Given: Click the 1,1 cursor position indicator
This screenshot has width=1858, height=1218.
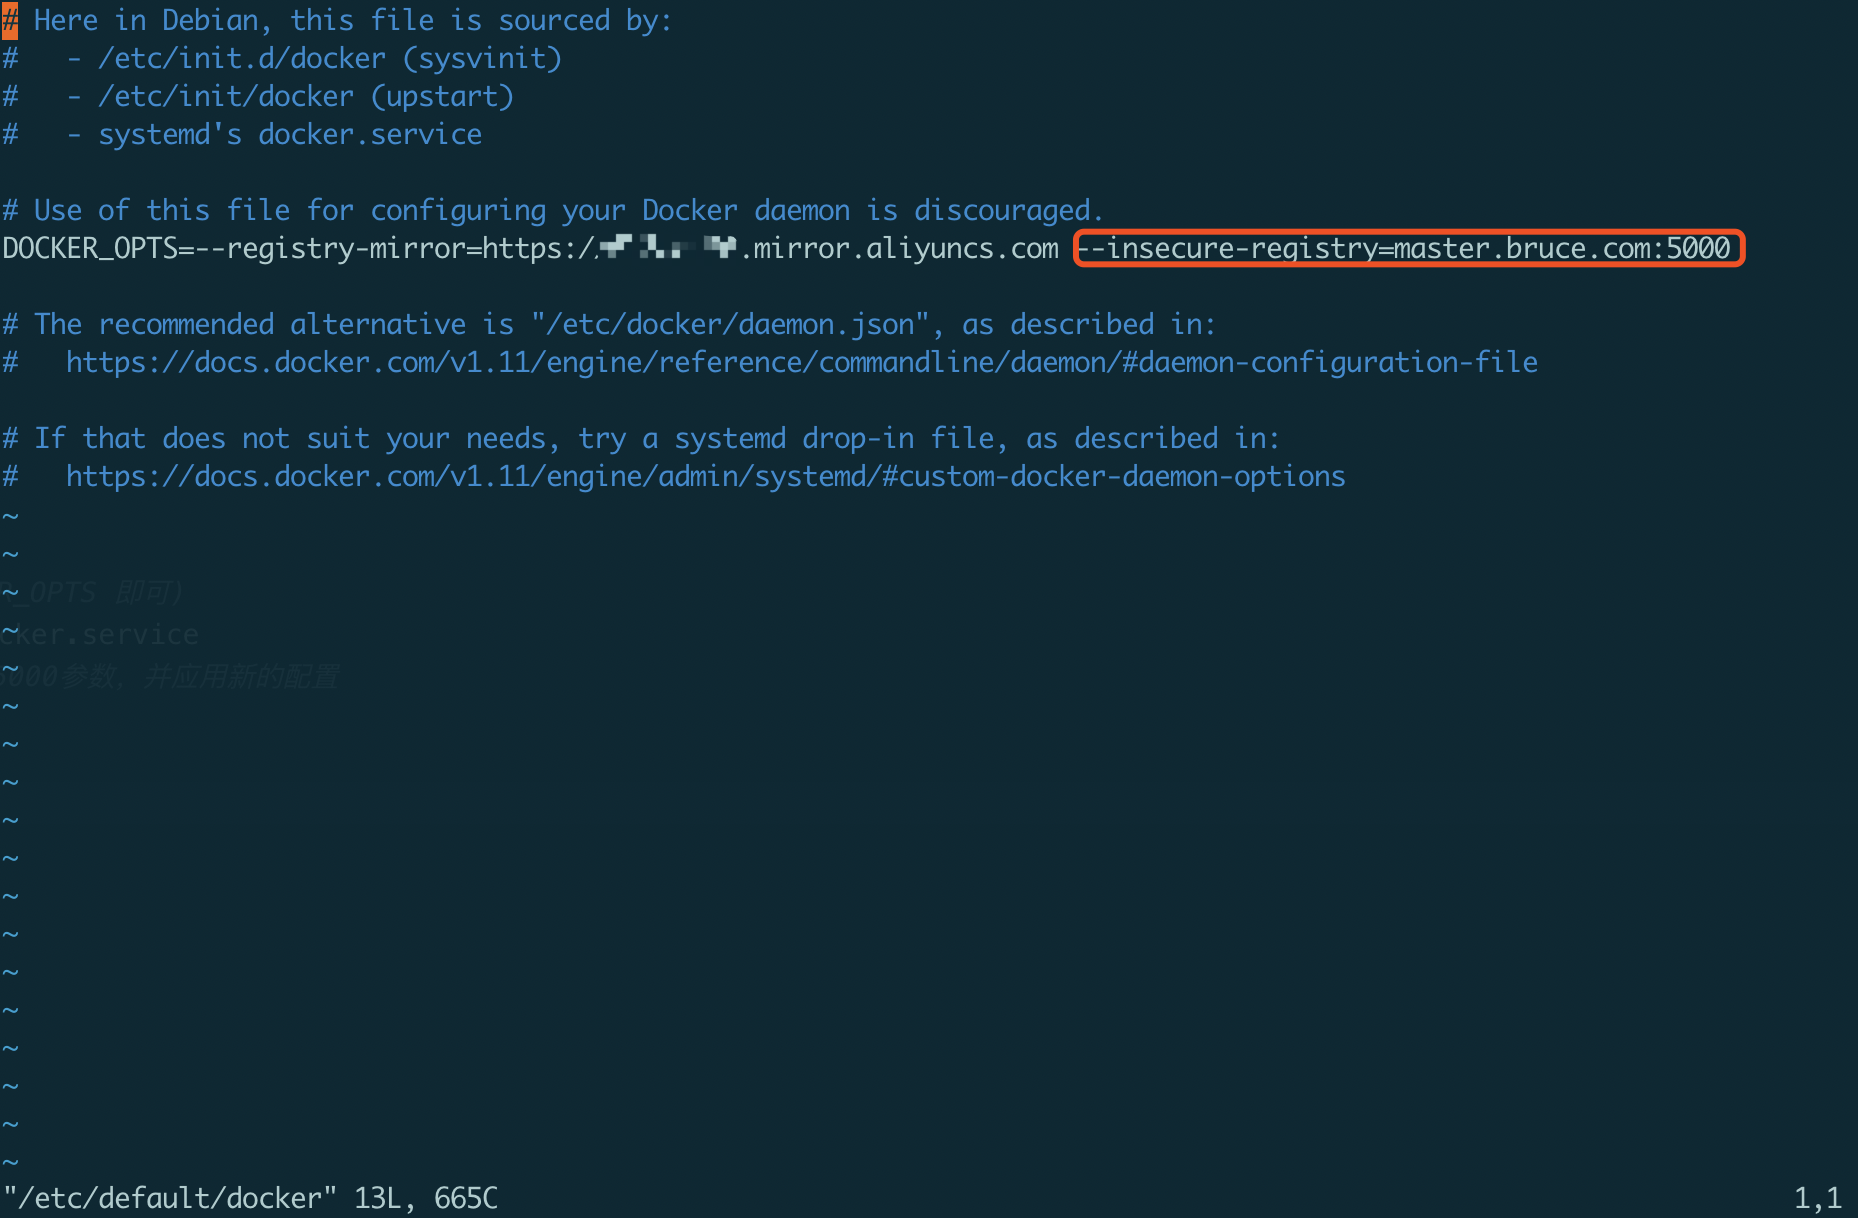Looking at the screenshot, I should pos(1817,1198).
